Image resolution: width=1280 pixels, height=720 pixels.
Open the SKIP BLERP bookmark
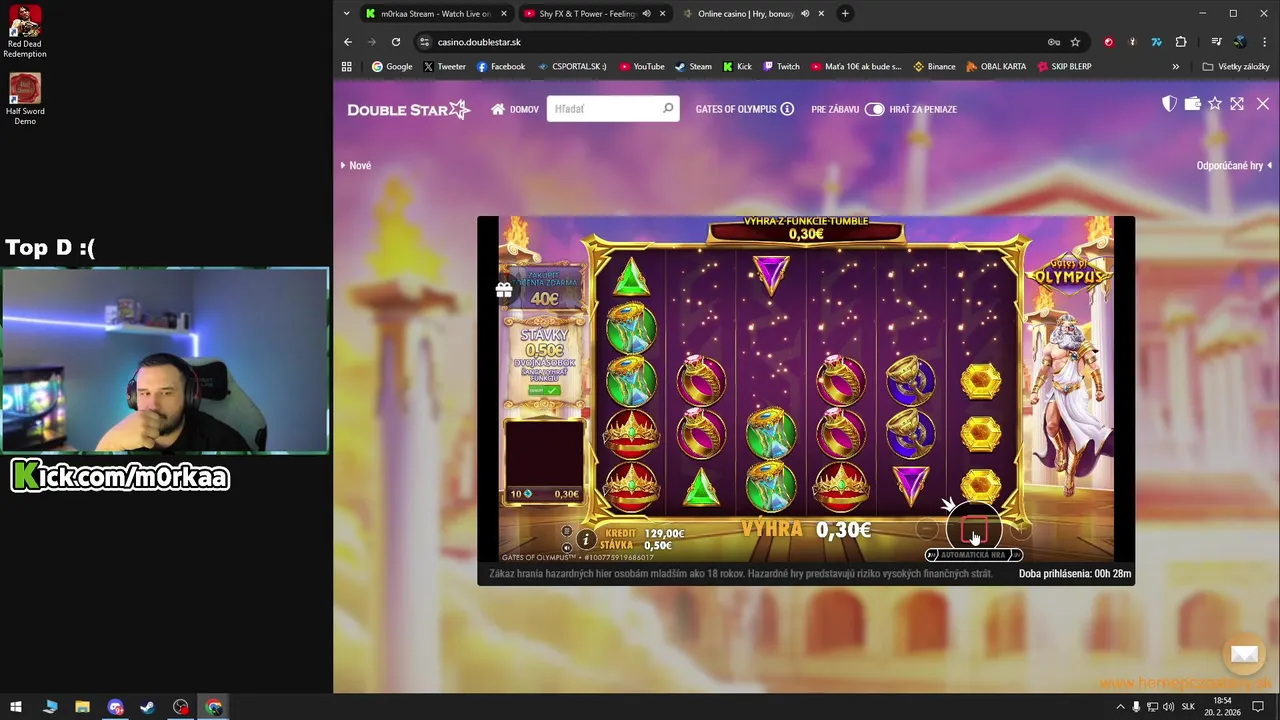click(1064, 67)
